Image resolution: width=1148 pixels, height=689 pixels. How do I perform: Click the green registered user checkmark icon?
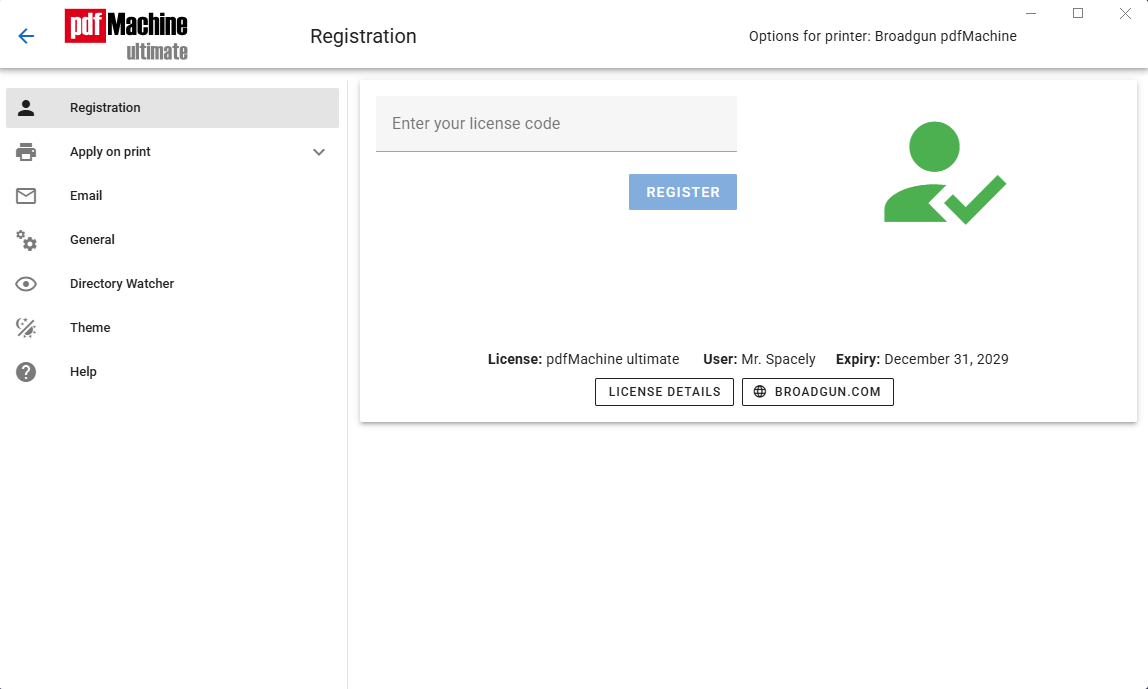pyautogui.click(x=944, y=172)
